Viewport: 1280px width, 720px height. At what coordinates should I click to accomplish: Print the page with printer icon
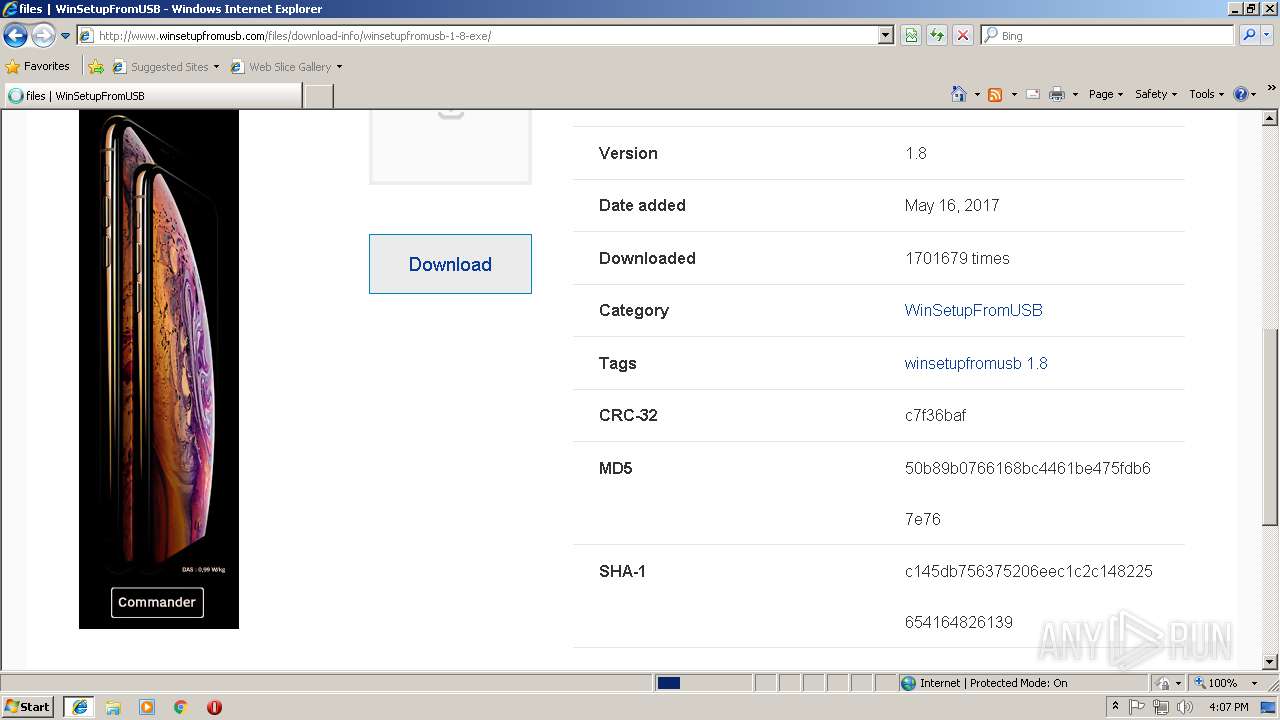[x=1057, y=94]
